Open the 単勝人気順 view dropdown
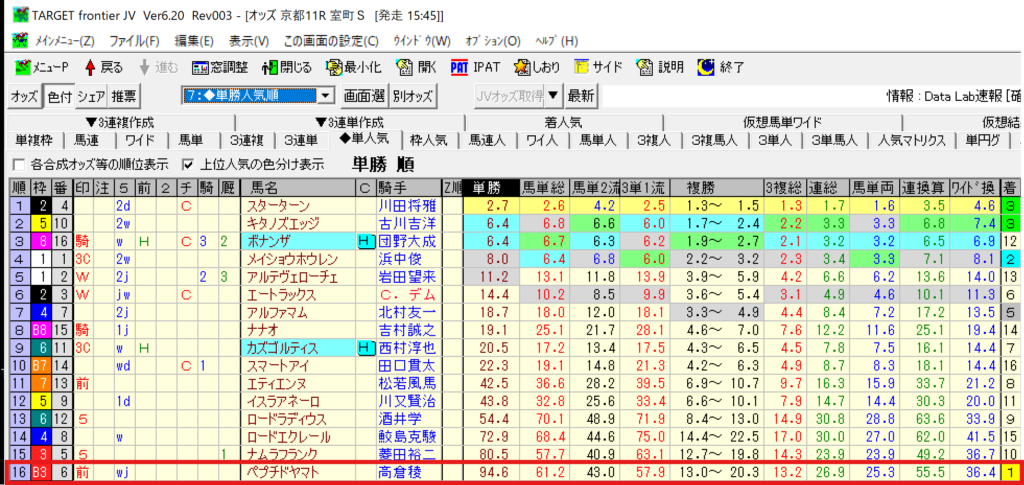The width and height of the screenshot is (1024, 485). pos(325,96)
